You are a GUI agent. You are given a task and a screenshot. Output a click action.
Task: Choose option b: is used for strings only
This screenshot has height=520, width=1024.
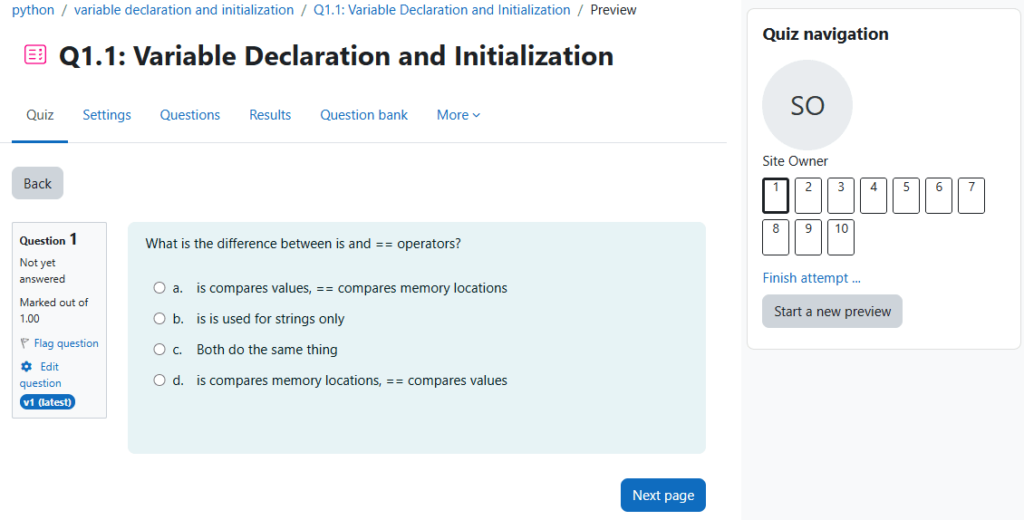[x=159, y=319]
